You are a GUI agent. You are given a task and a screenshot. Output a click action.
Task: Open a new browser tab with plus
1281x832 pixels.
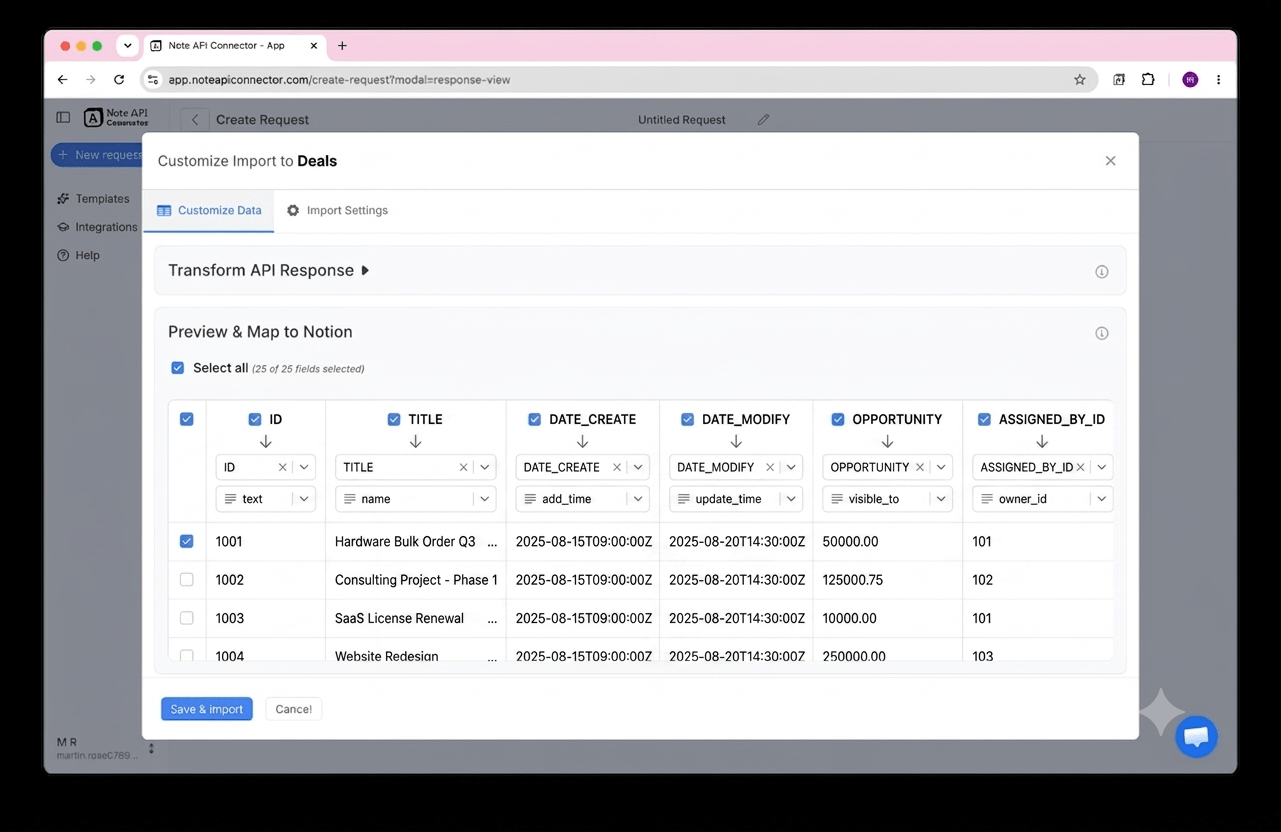tap(342, 46)
